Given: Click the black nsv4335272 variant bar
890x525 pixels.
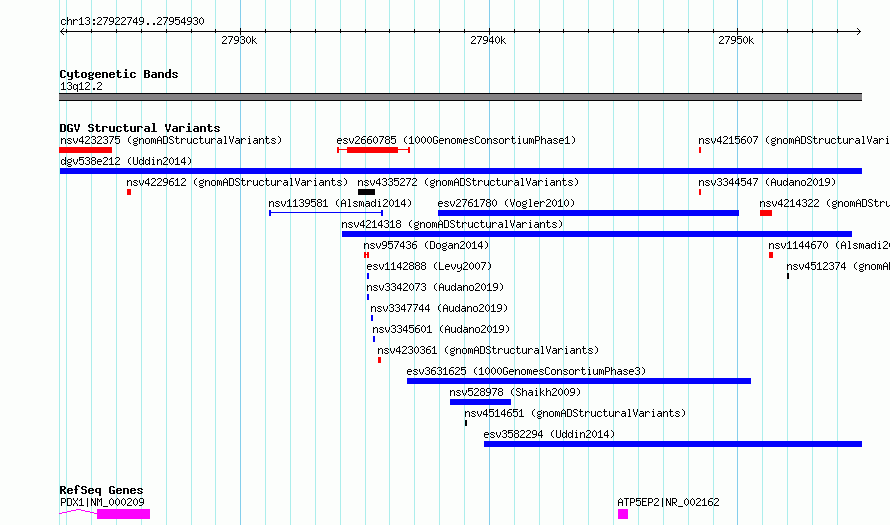Looking at the screenshot, I should (366, 192).
